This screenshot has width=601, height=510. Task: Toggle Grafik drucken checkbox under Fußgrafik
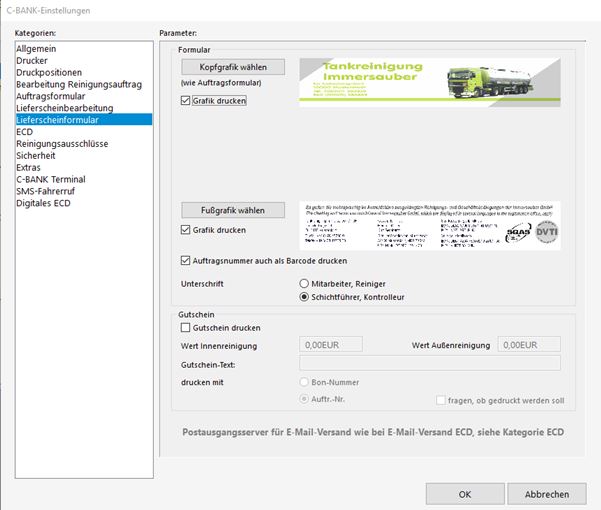[x=187, y=230]
